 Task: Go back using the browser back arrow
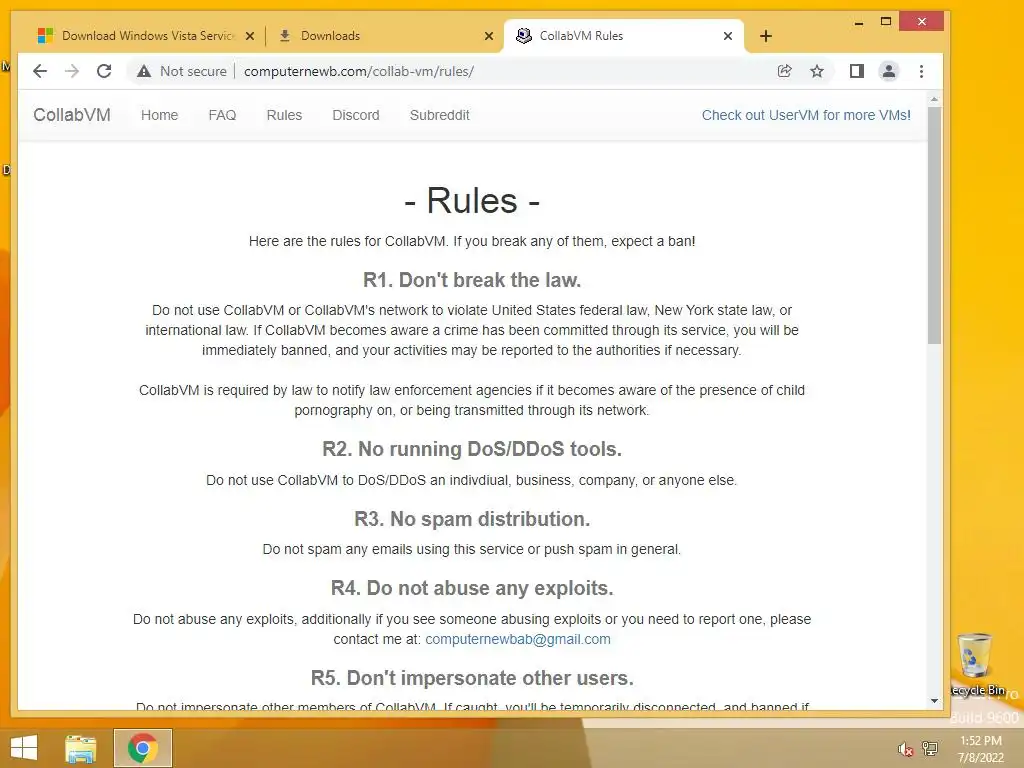(40, 71)
